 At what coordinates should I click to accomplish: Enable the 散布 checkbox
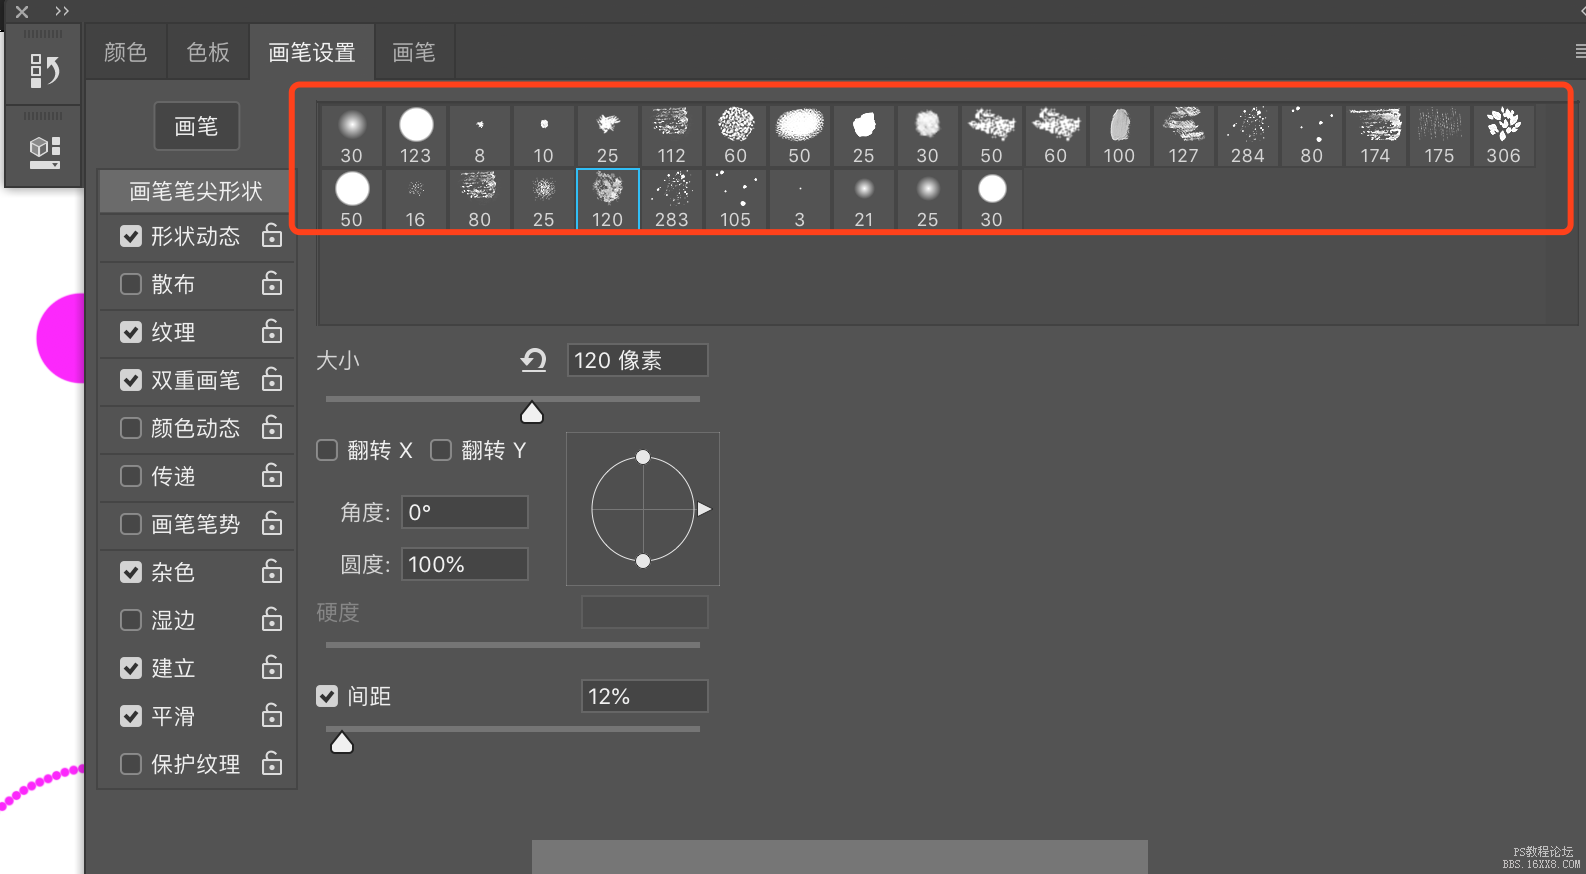coord(131,284)
